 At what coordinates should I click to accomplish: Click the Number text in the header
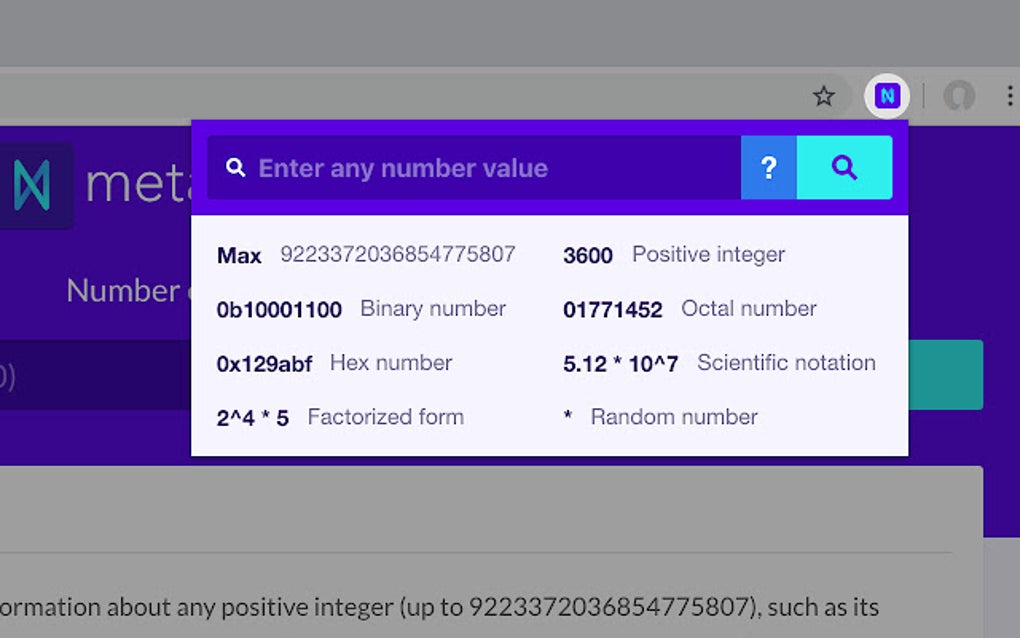click(x=110, y=291)
